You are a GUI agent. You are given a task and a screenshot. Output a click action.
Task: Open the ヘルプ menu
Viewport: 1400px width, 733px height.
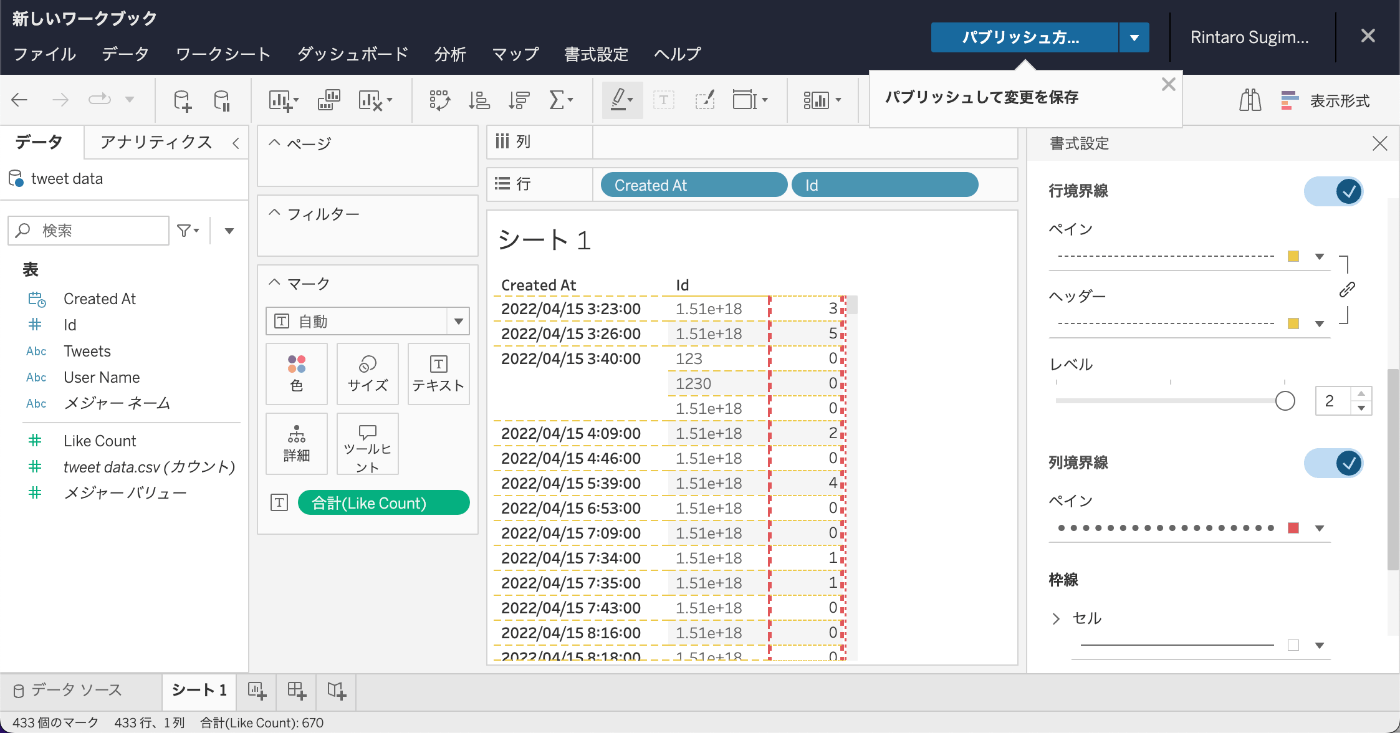677,54
